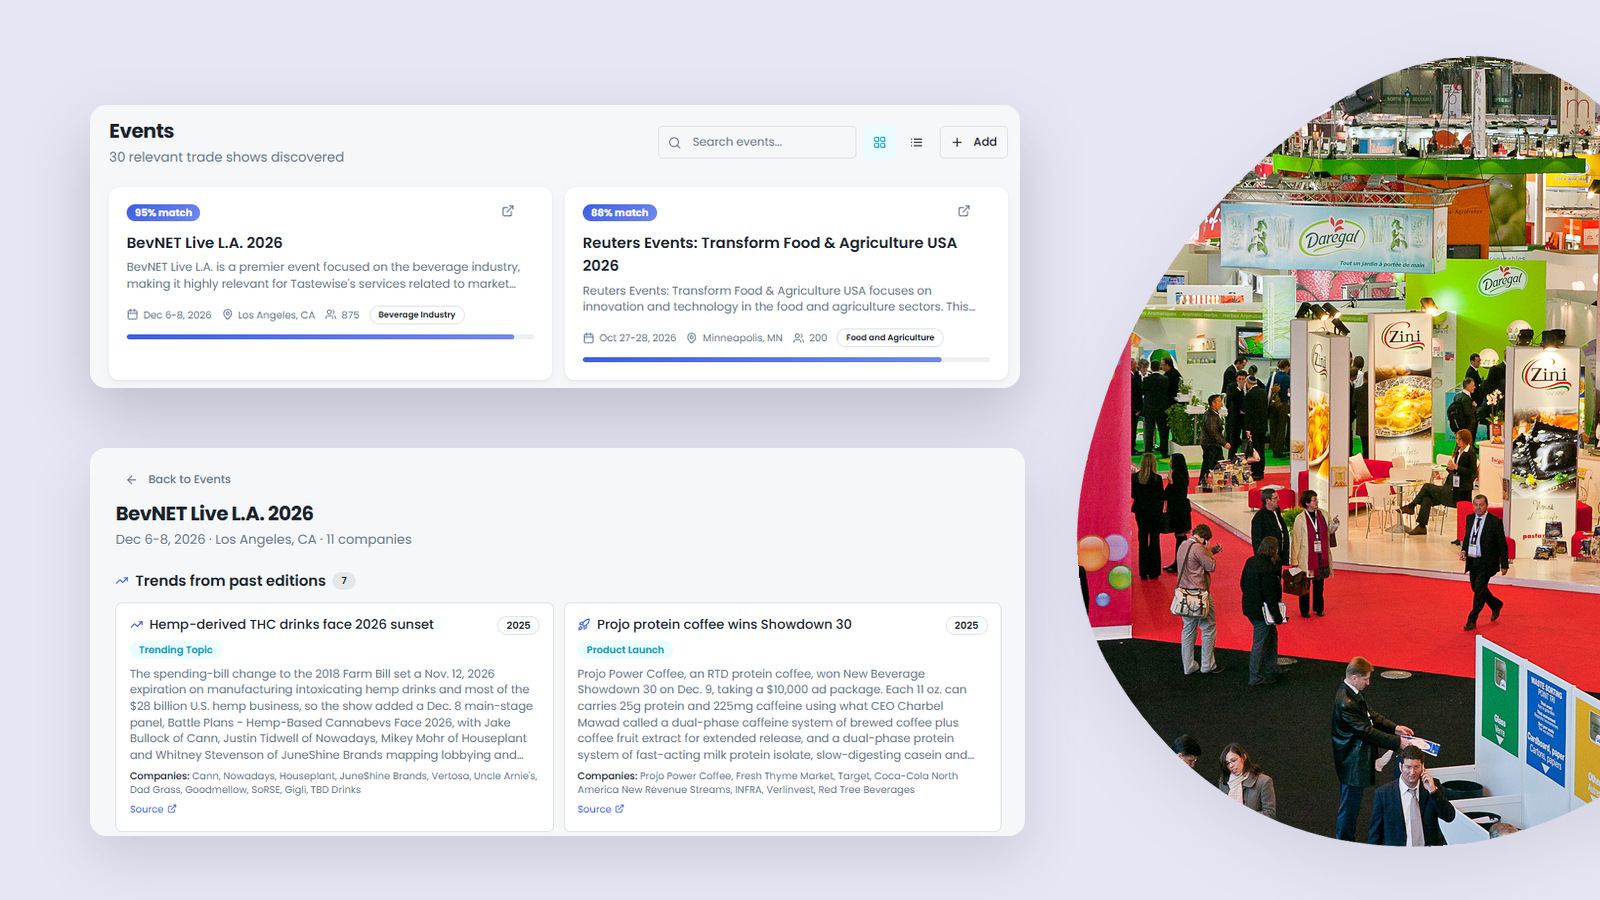Click the attendees icon beside 200

coord(798,338)
